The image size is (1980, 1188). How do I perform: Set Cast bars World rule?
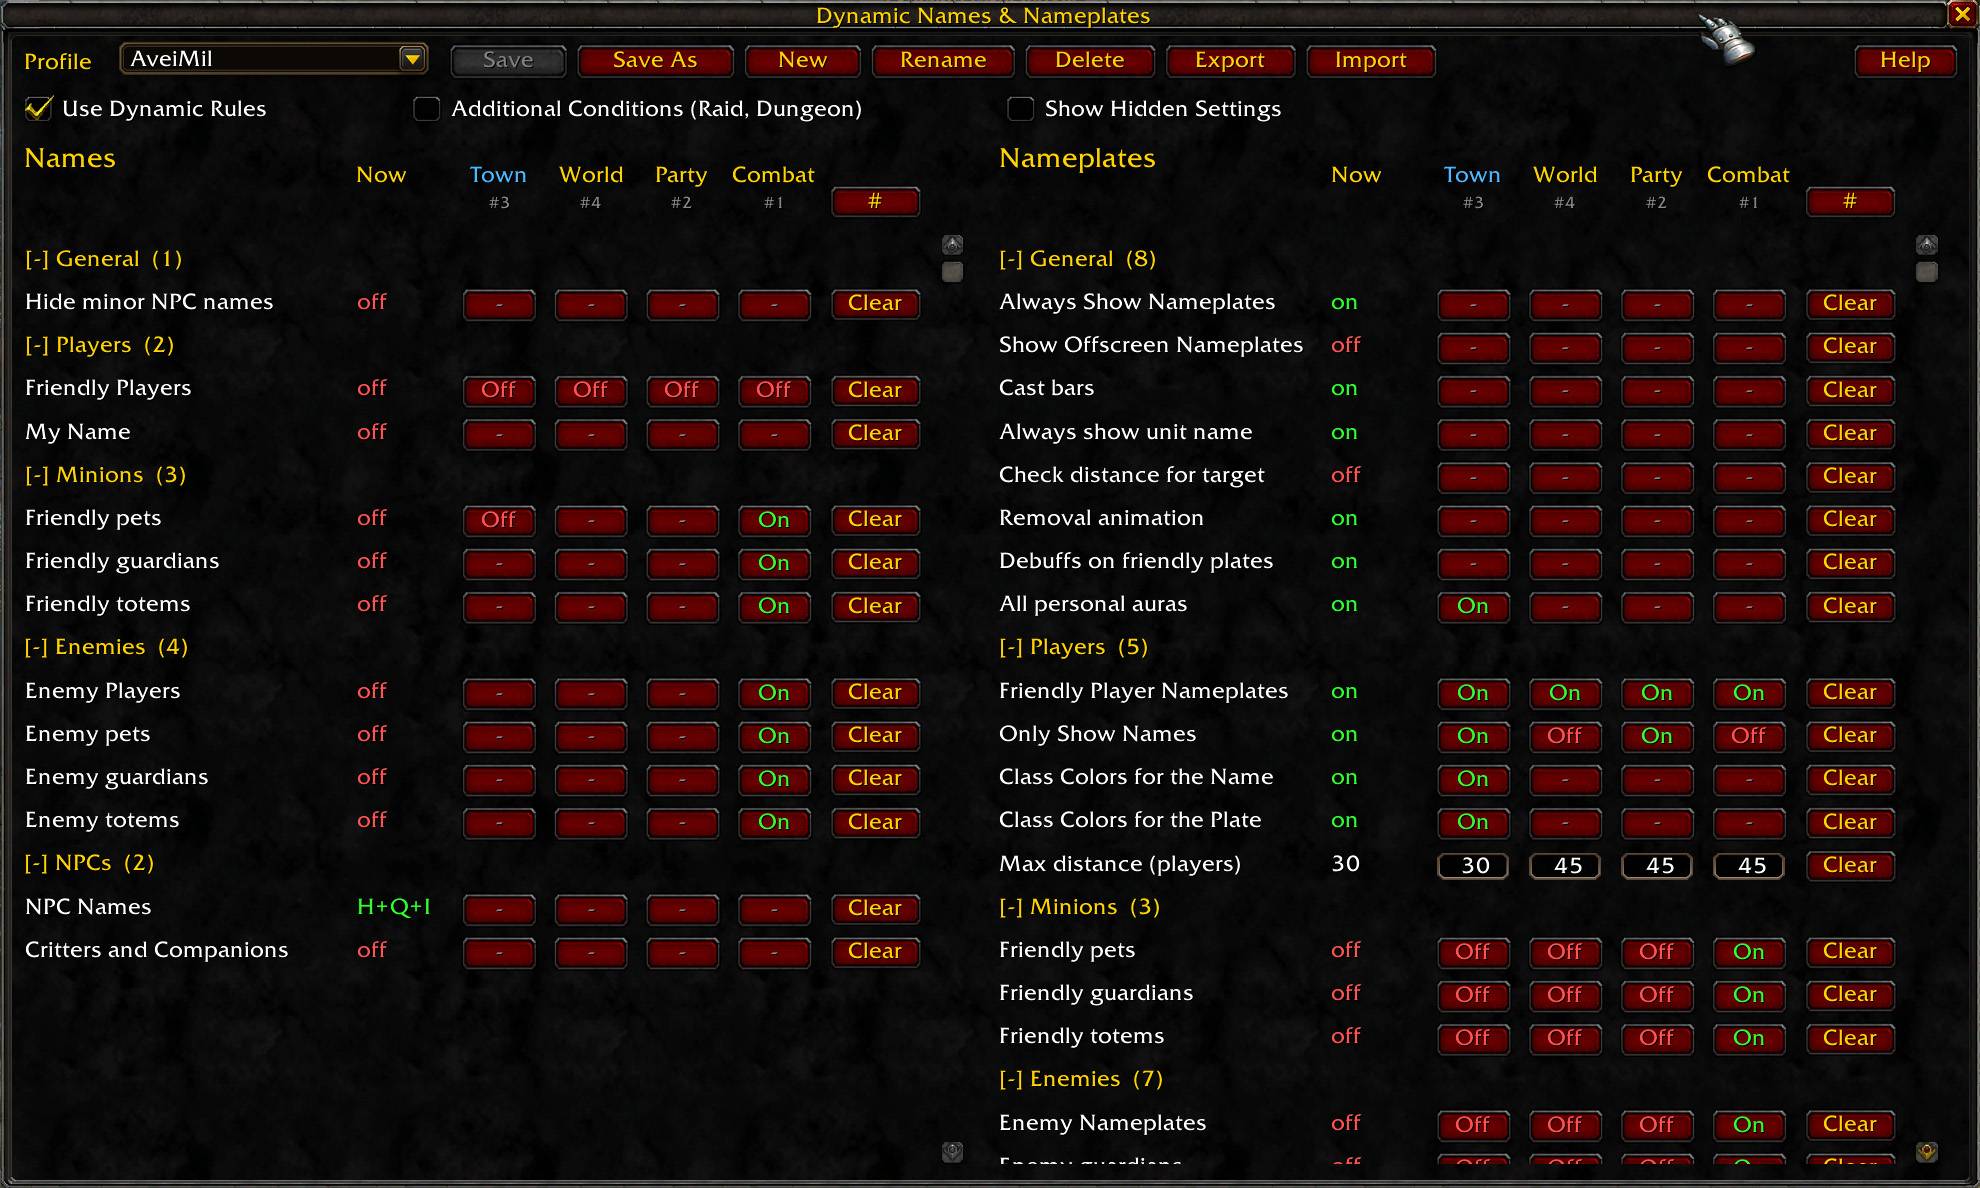[1565, 390]
